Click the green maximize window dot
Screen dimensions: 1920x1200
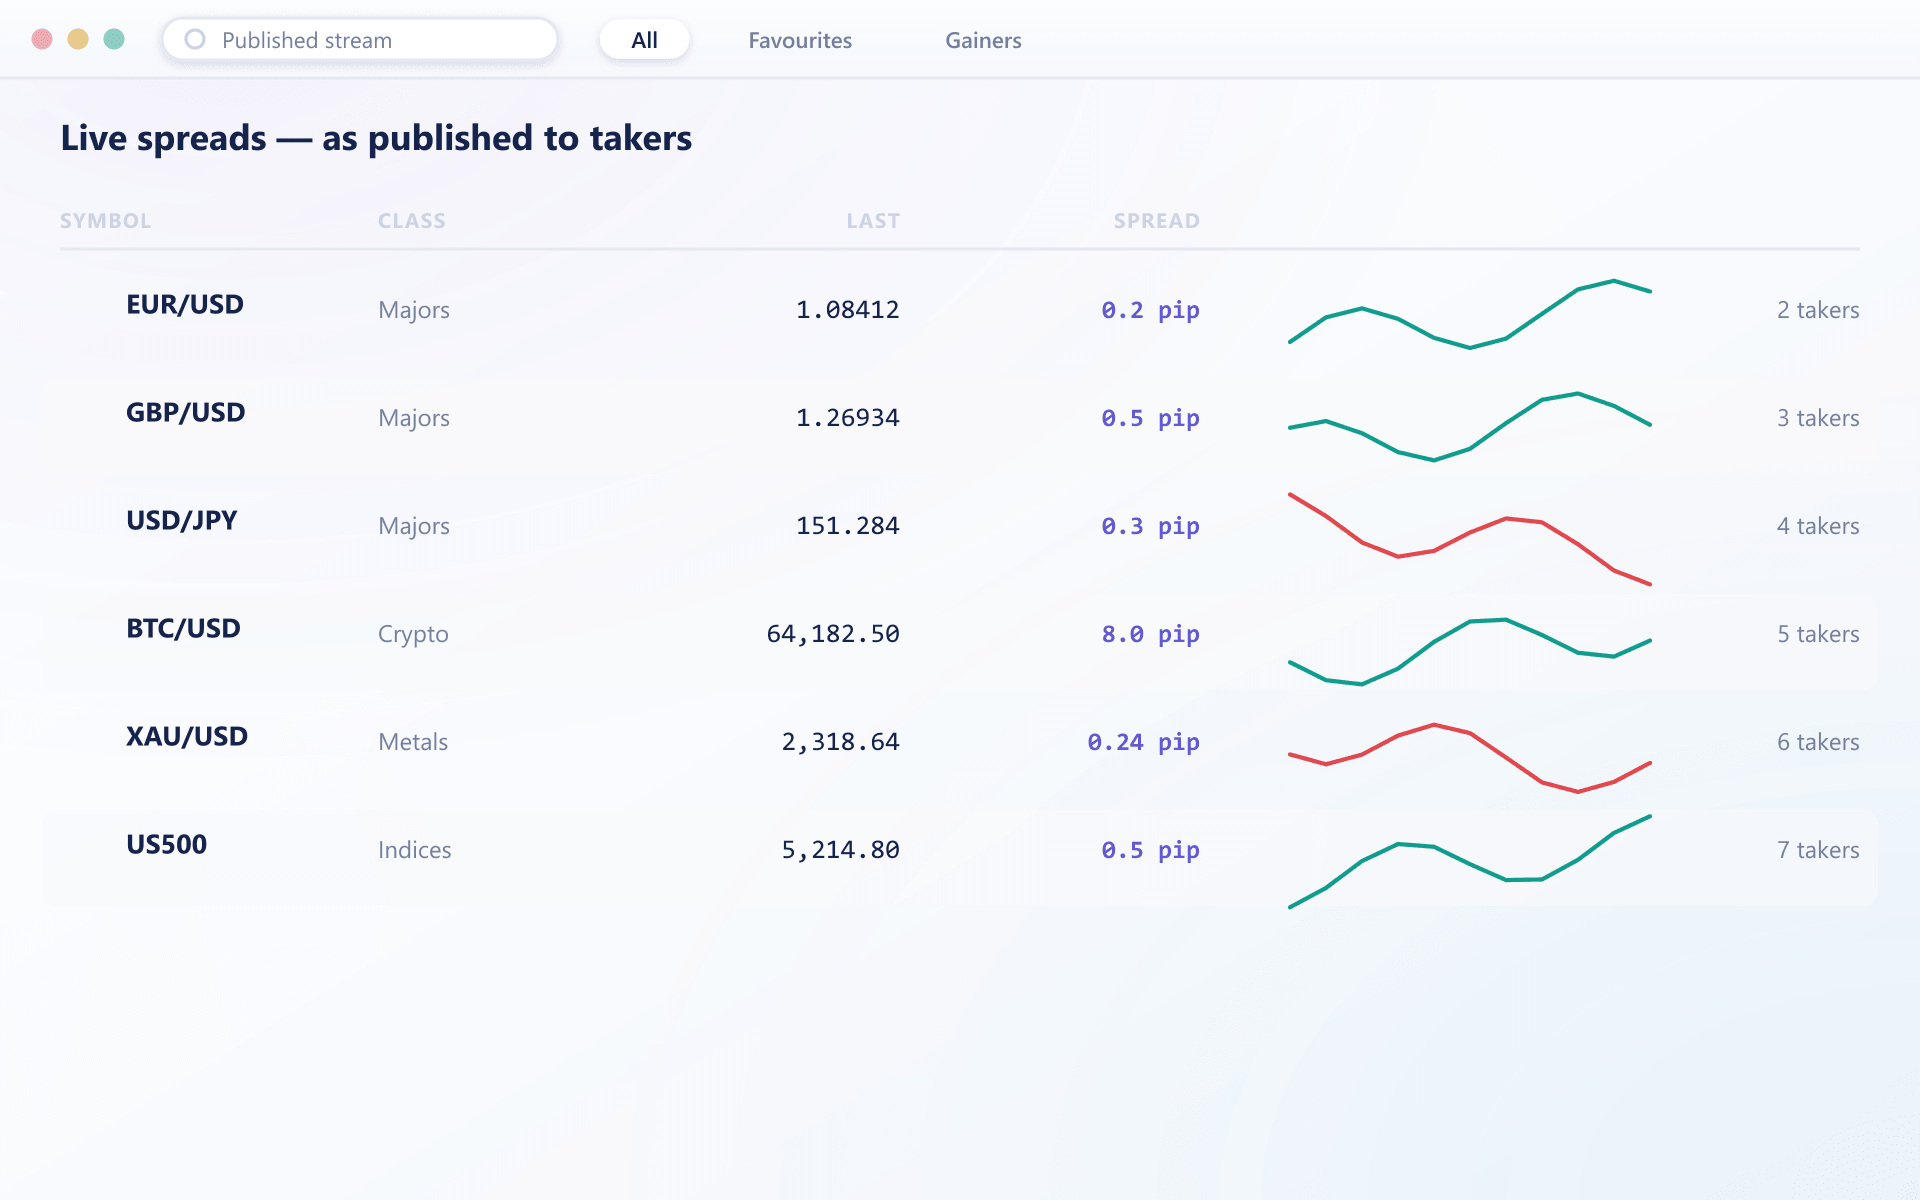point(114,39)
